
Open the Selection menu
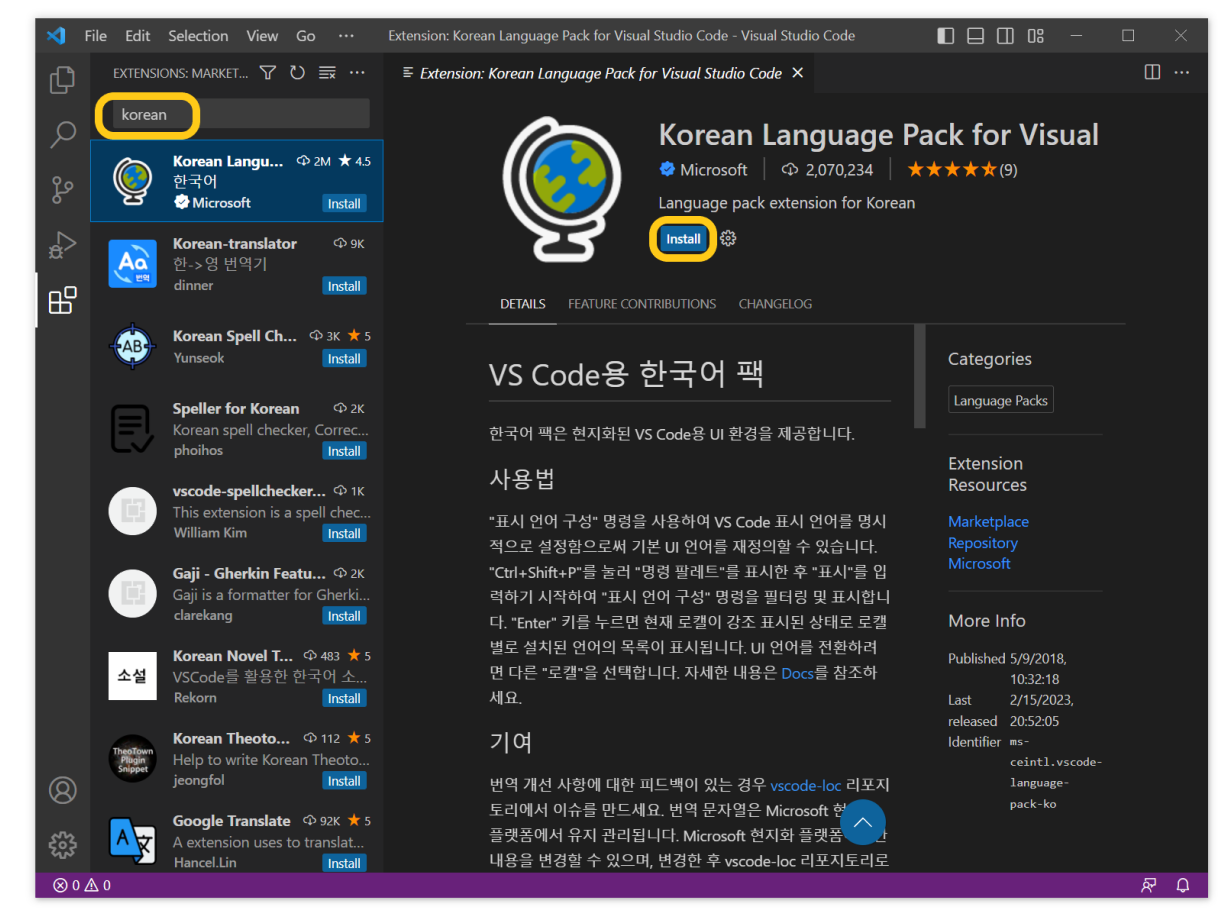(x=198, y=36)
